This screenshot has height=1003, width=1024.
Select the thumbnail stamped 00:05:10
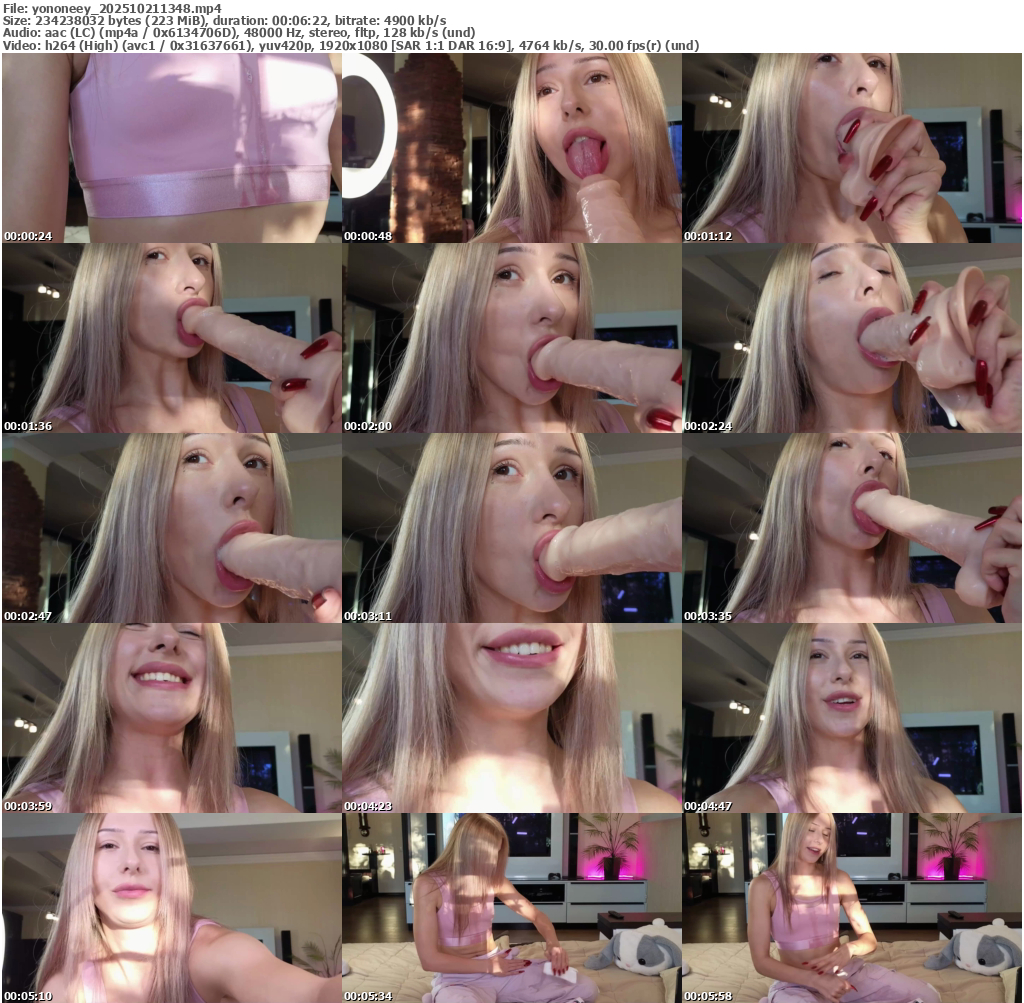(x=172, y=908)
